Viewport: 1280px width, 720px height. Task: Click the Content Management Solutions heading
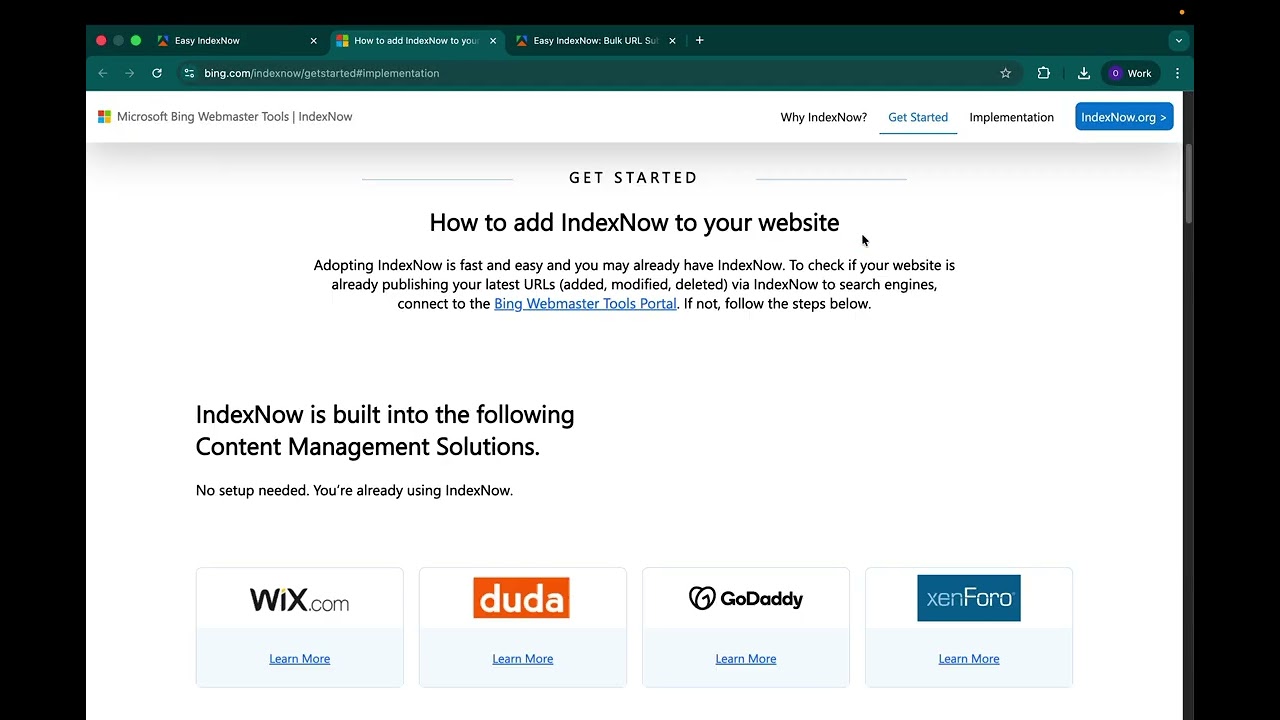[x=385, y=431]
